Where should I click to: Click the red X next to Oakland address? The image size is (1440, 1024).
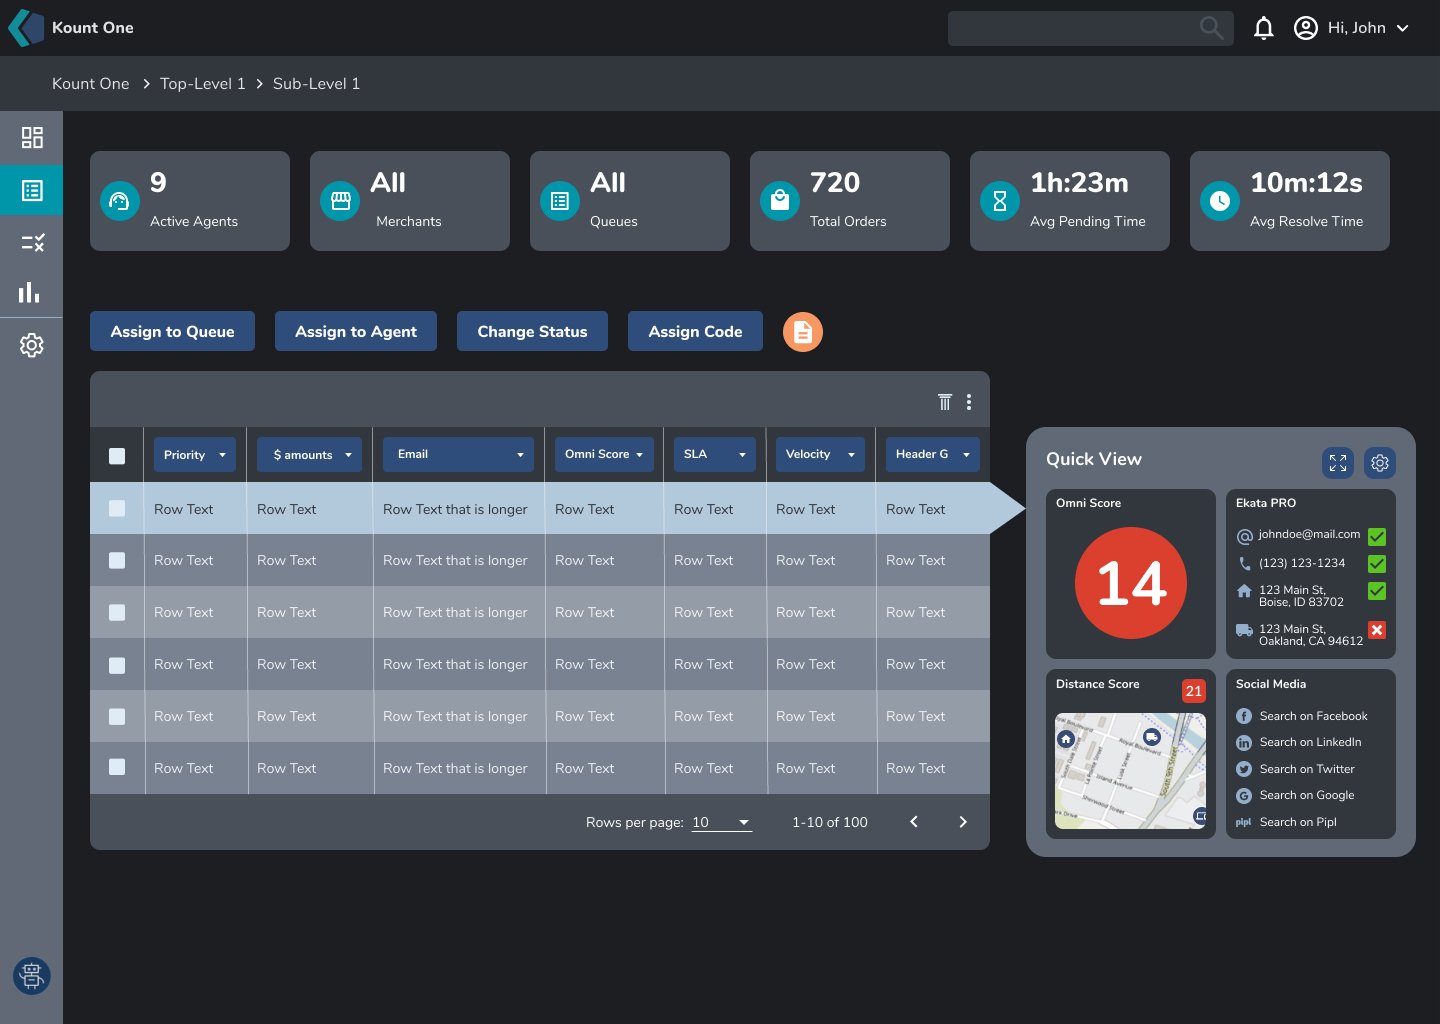(x=1377, y=630)
